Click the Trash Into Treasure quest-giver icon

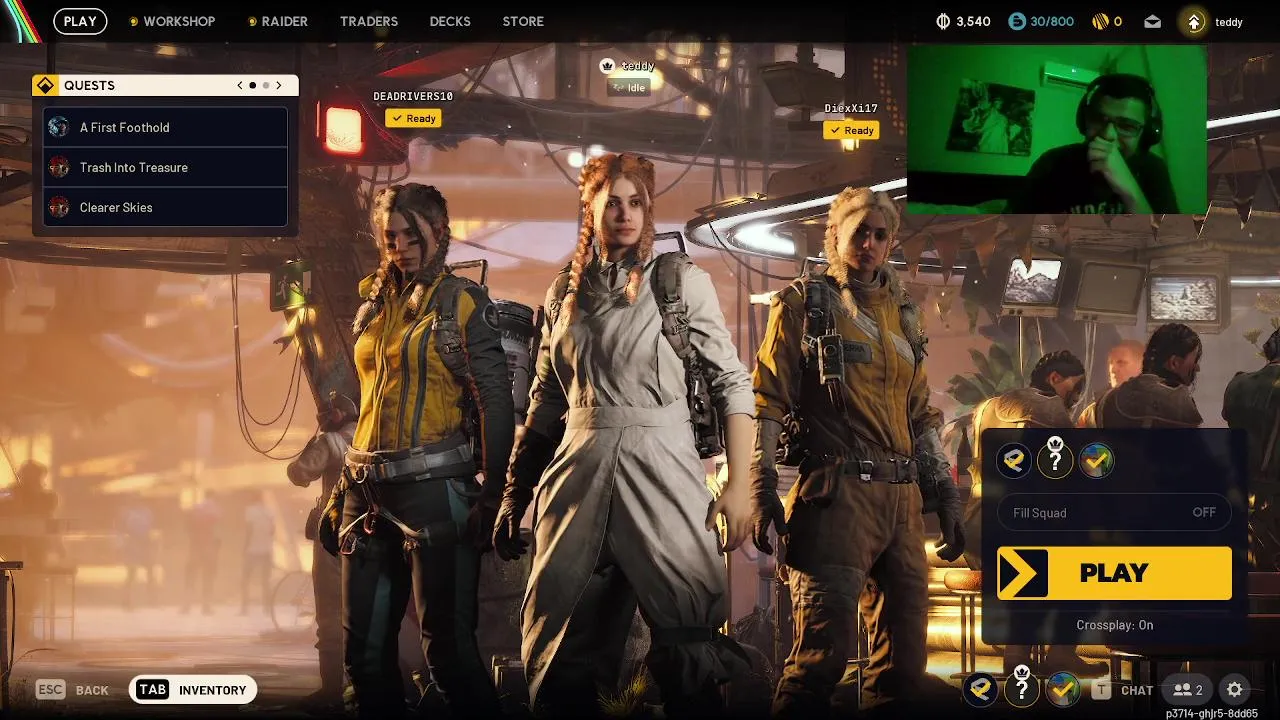59,167
